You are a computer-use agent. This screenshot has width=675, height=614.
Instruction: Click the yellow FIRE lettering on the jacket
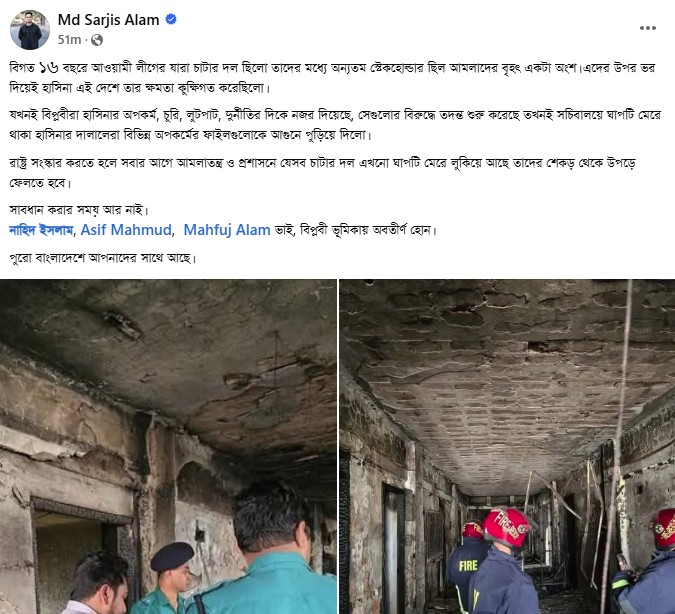[x=468, y=565]
